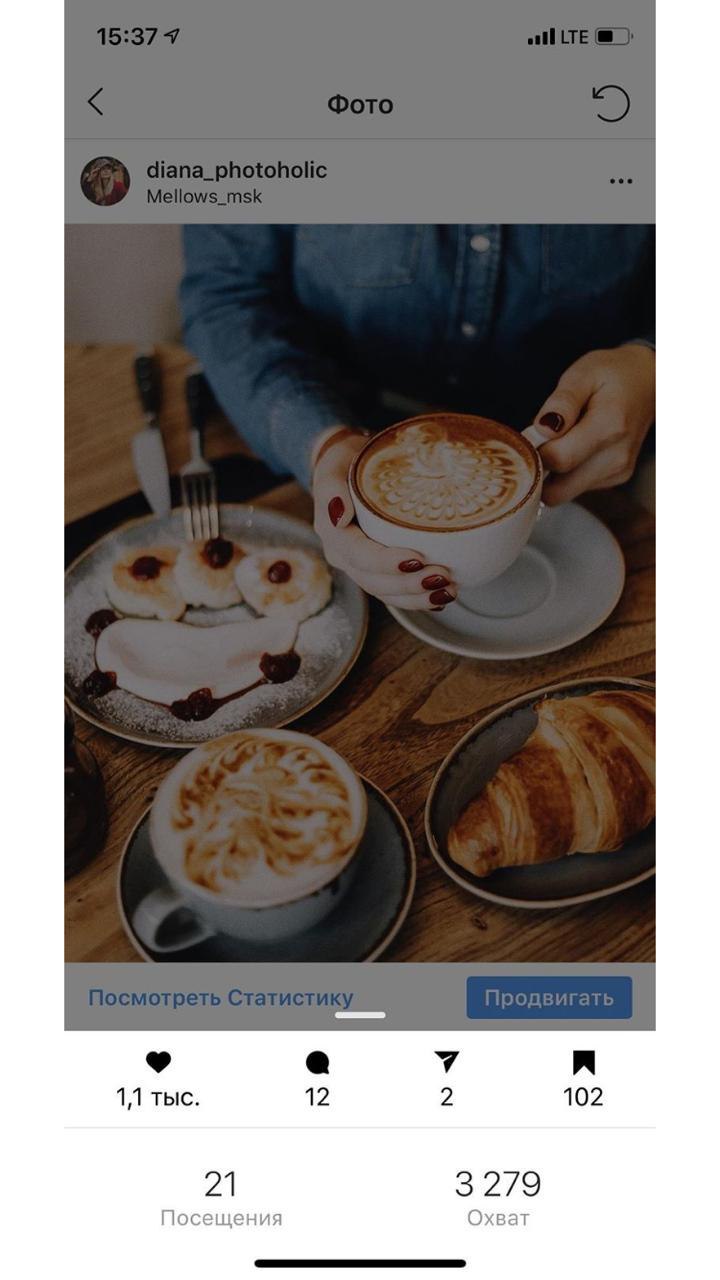Viewport: 720px width, 1280px height.
Task: Select the 21 Посещения metric
Action: pos(221,1198)
